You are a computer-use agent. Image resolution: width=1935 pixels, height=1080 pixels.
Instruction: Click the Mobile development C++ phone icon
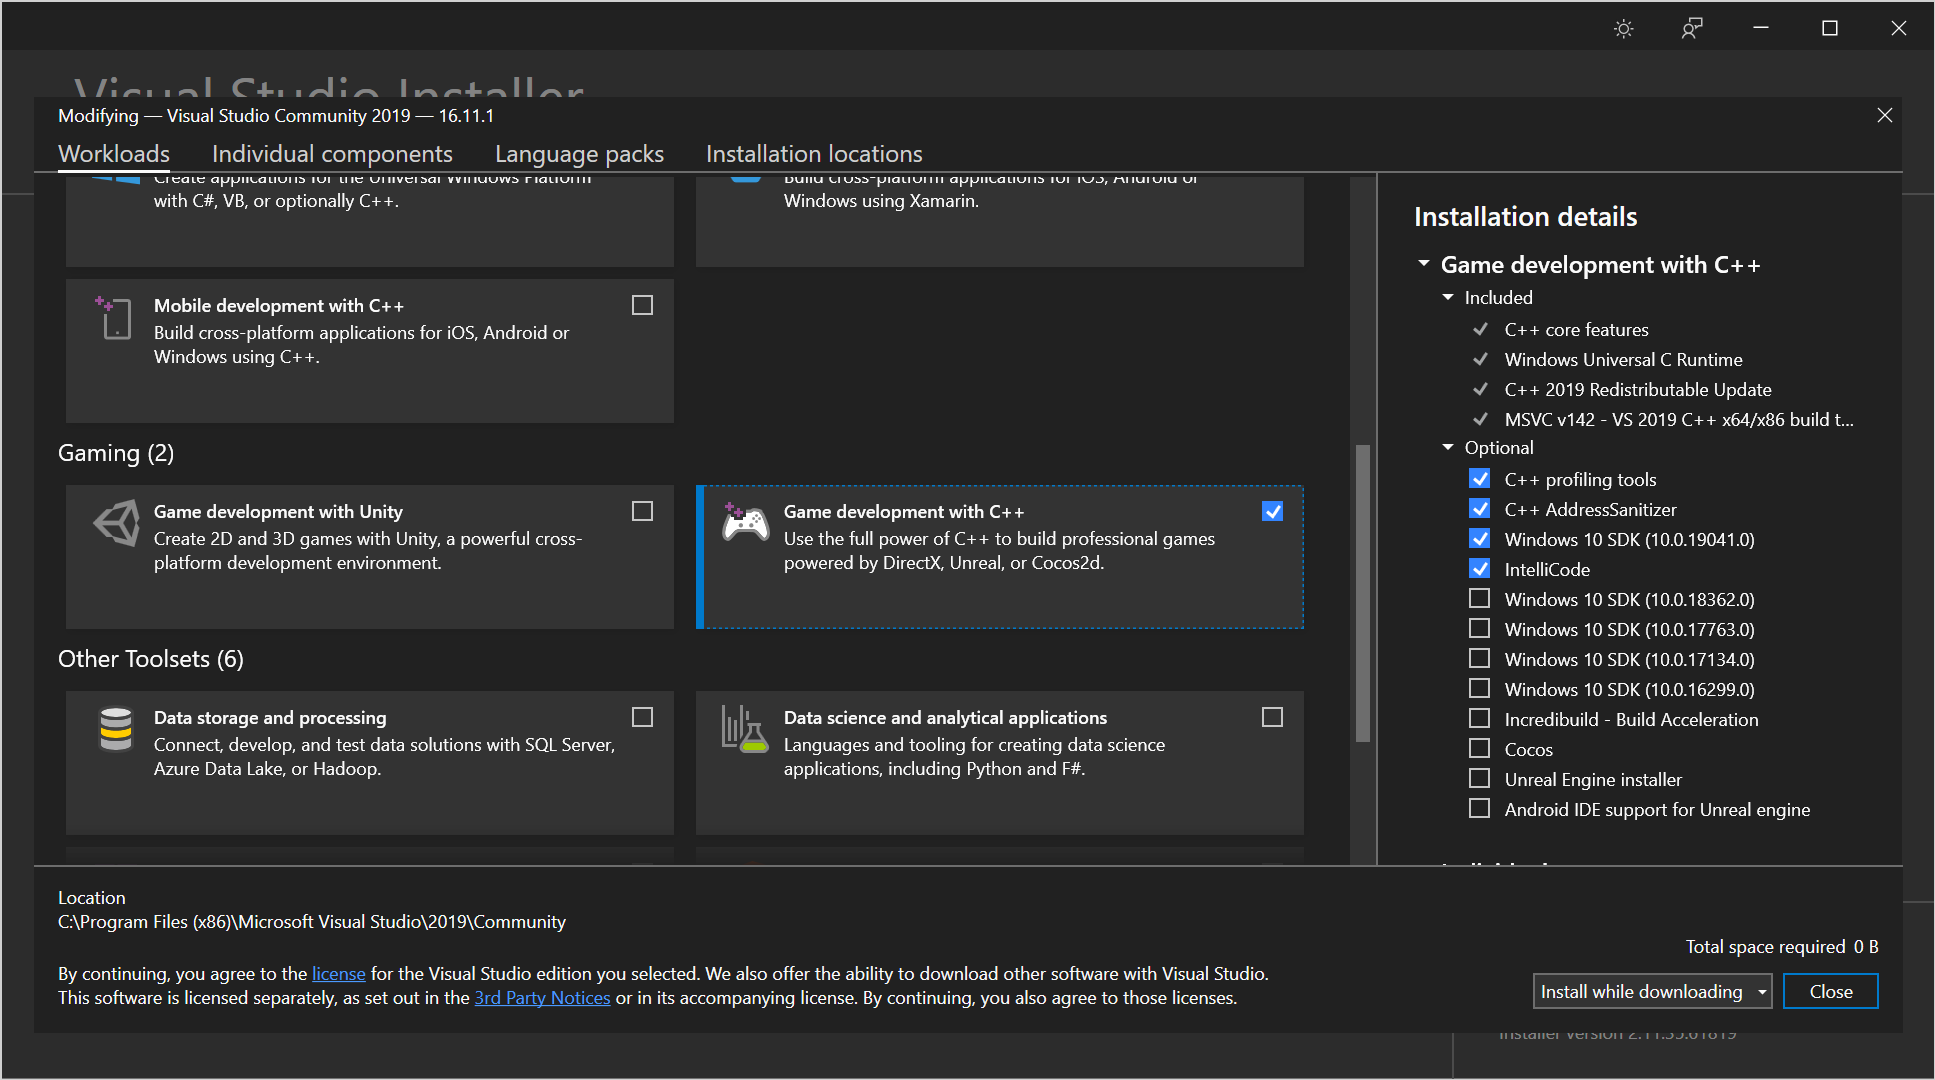(115, 318)
